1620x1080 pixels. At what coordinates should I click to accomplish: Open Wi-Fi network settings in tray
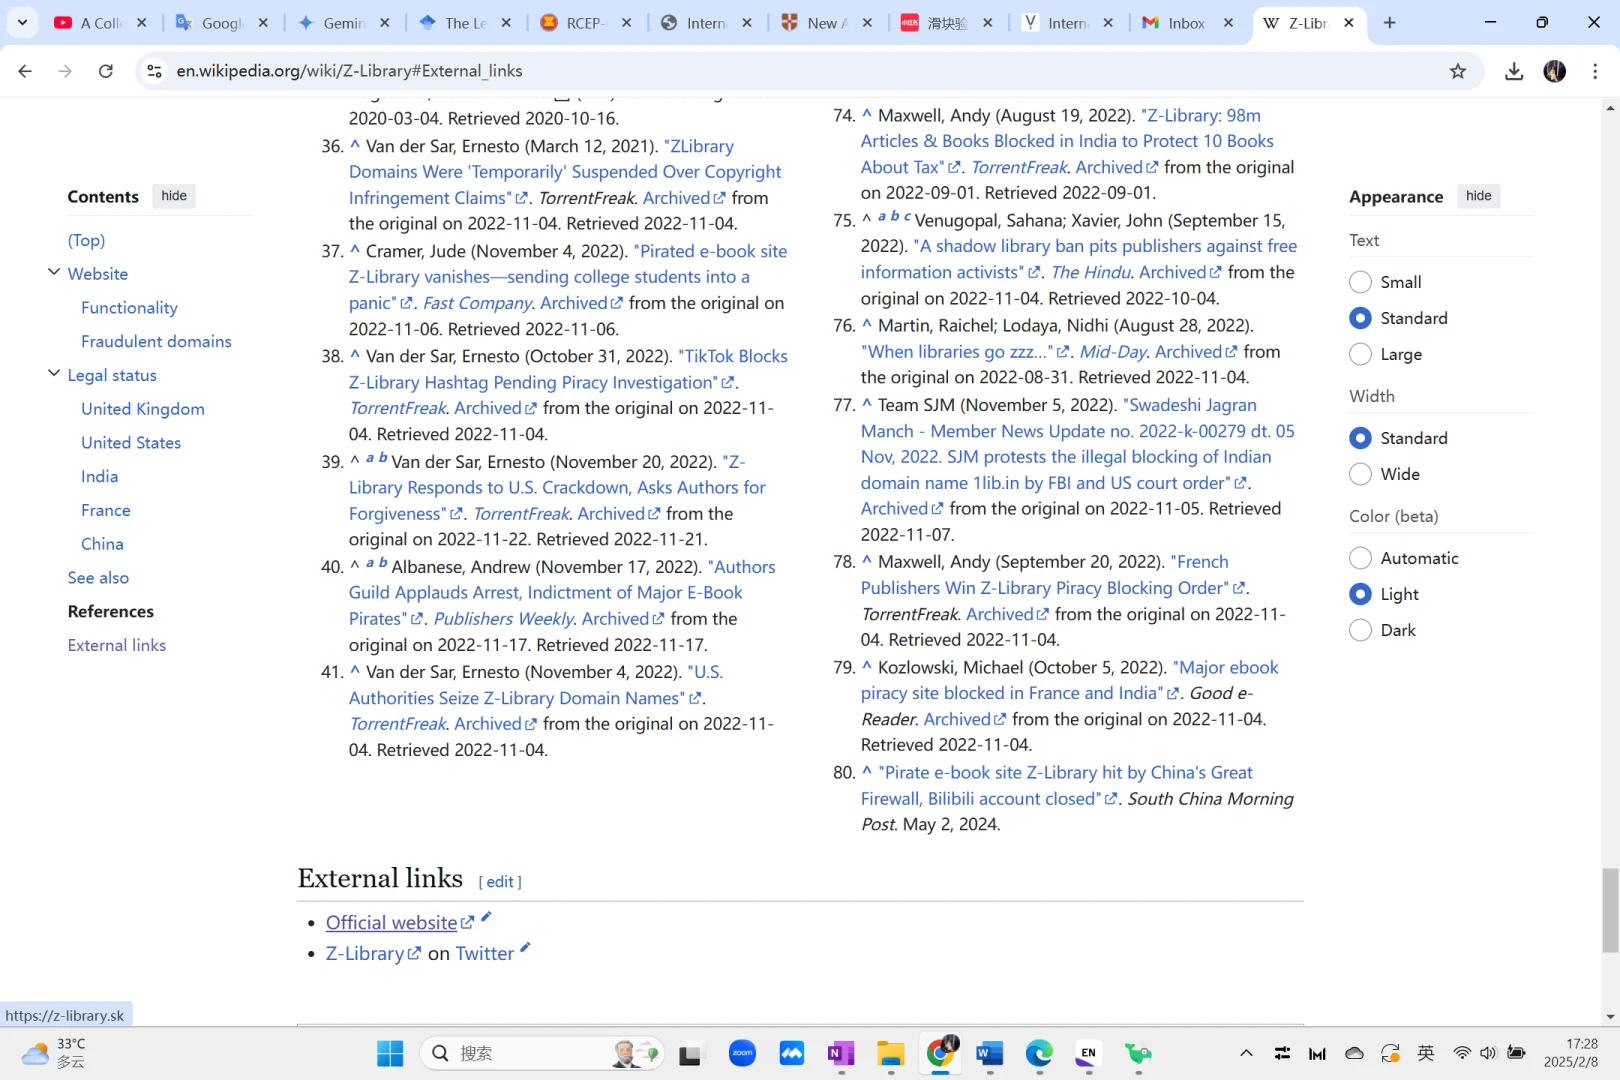(1462, 1053)
